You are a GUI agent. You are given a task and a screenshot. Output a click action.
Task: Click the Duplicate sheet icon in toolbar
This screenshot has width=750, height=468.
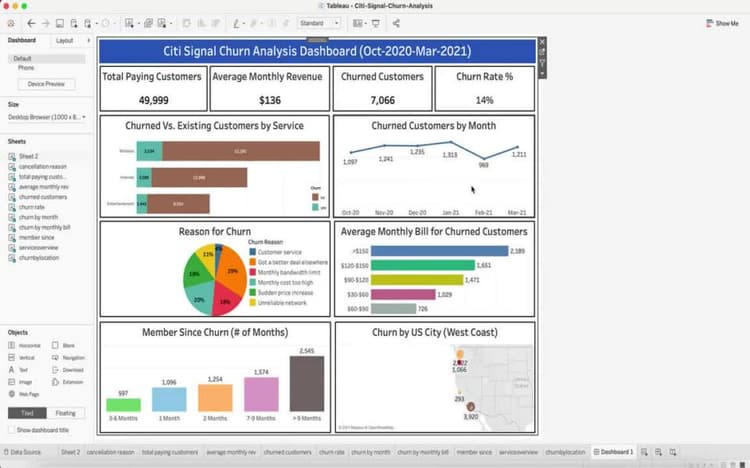tap(148, 23)
